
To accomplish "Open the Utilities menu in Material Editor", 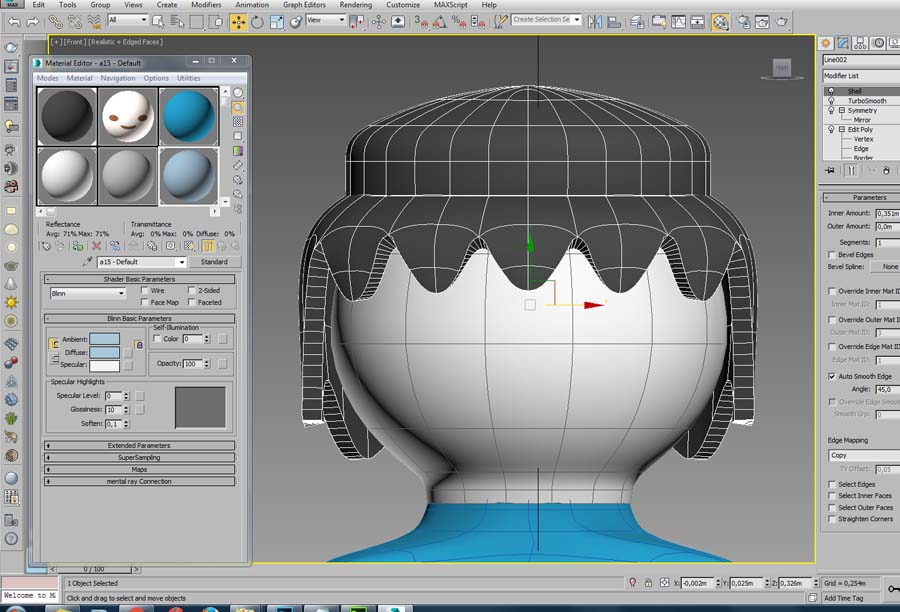I will 189,78.
